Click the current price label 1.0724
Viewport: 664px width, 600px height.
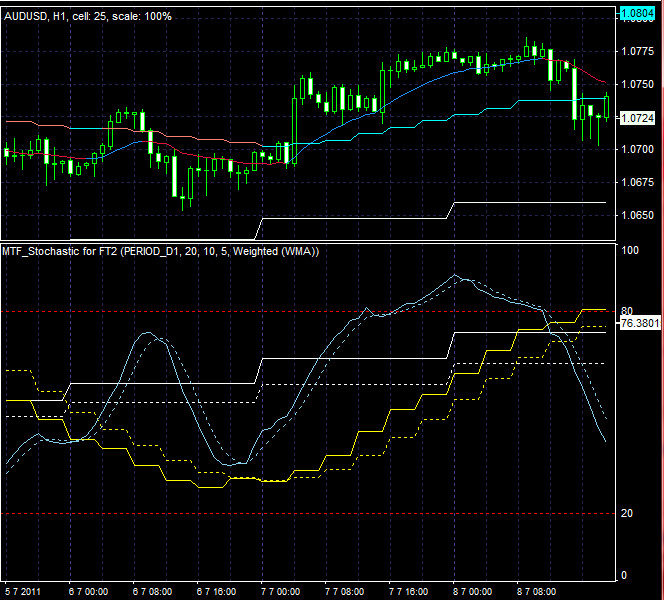point(637,118)
